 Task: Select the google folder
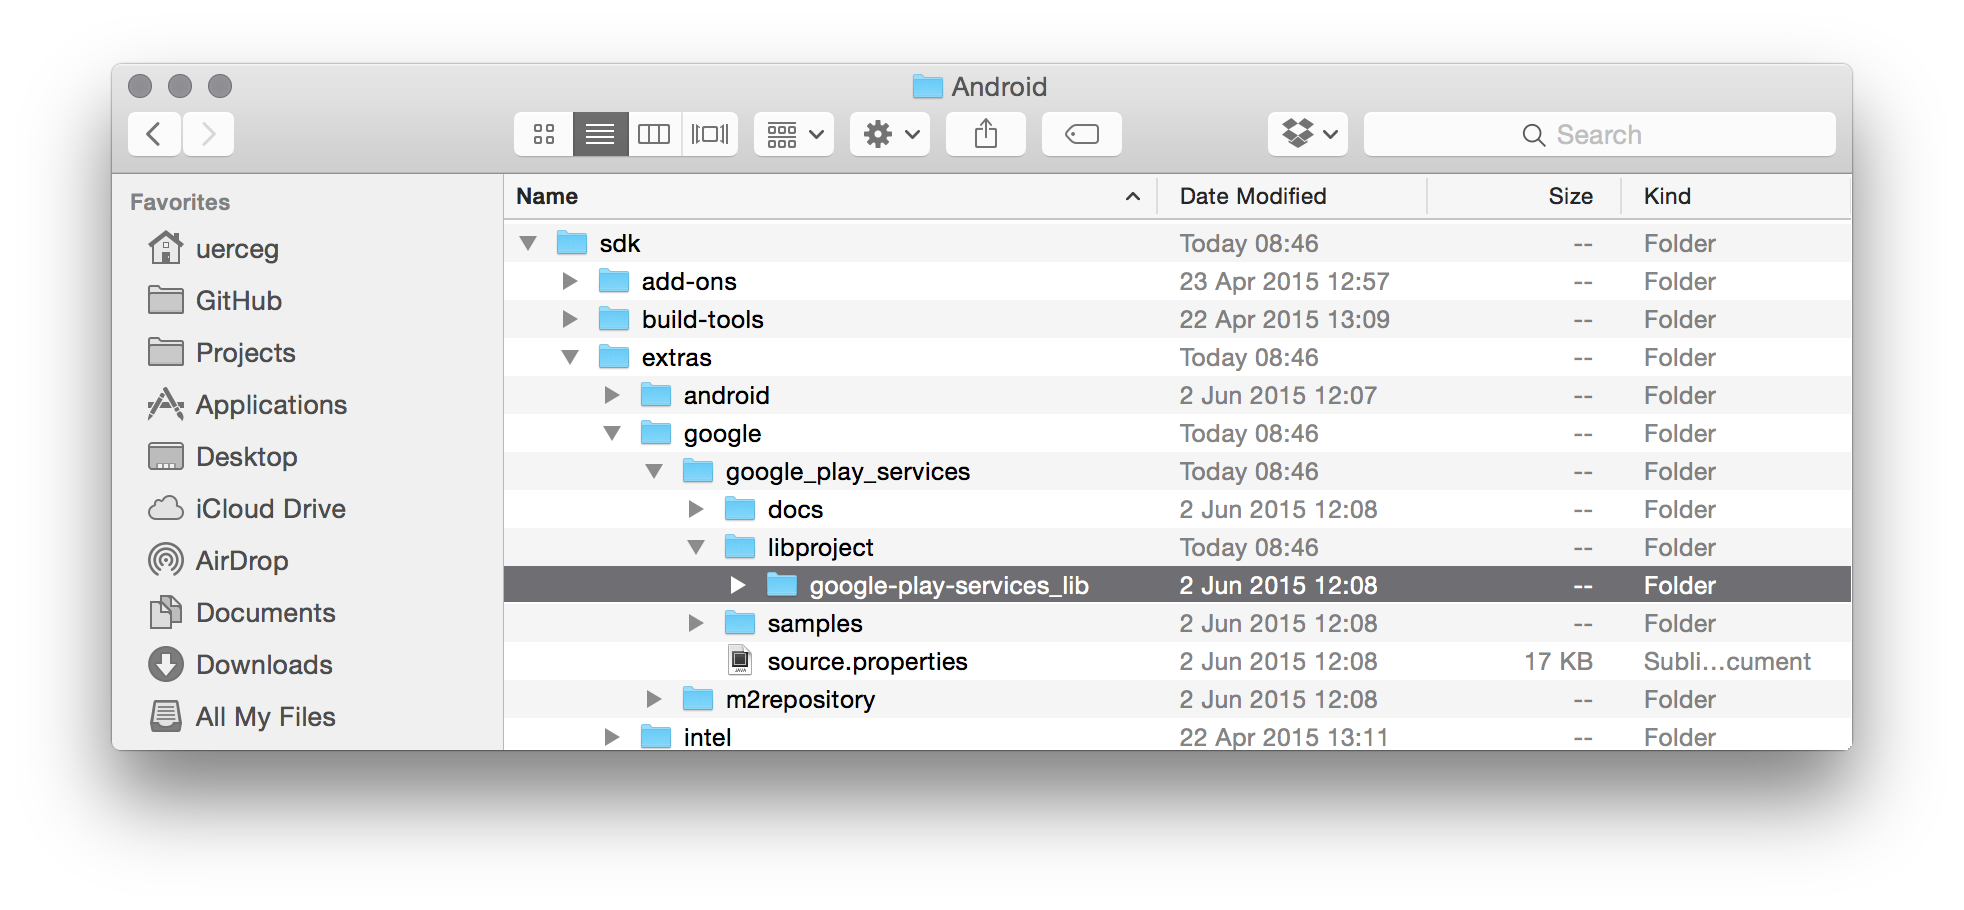(722, 433)
